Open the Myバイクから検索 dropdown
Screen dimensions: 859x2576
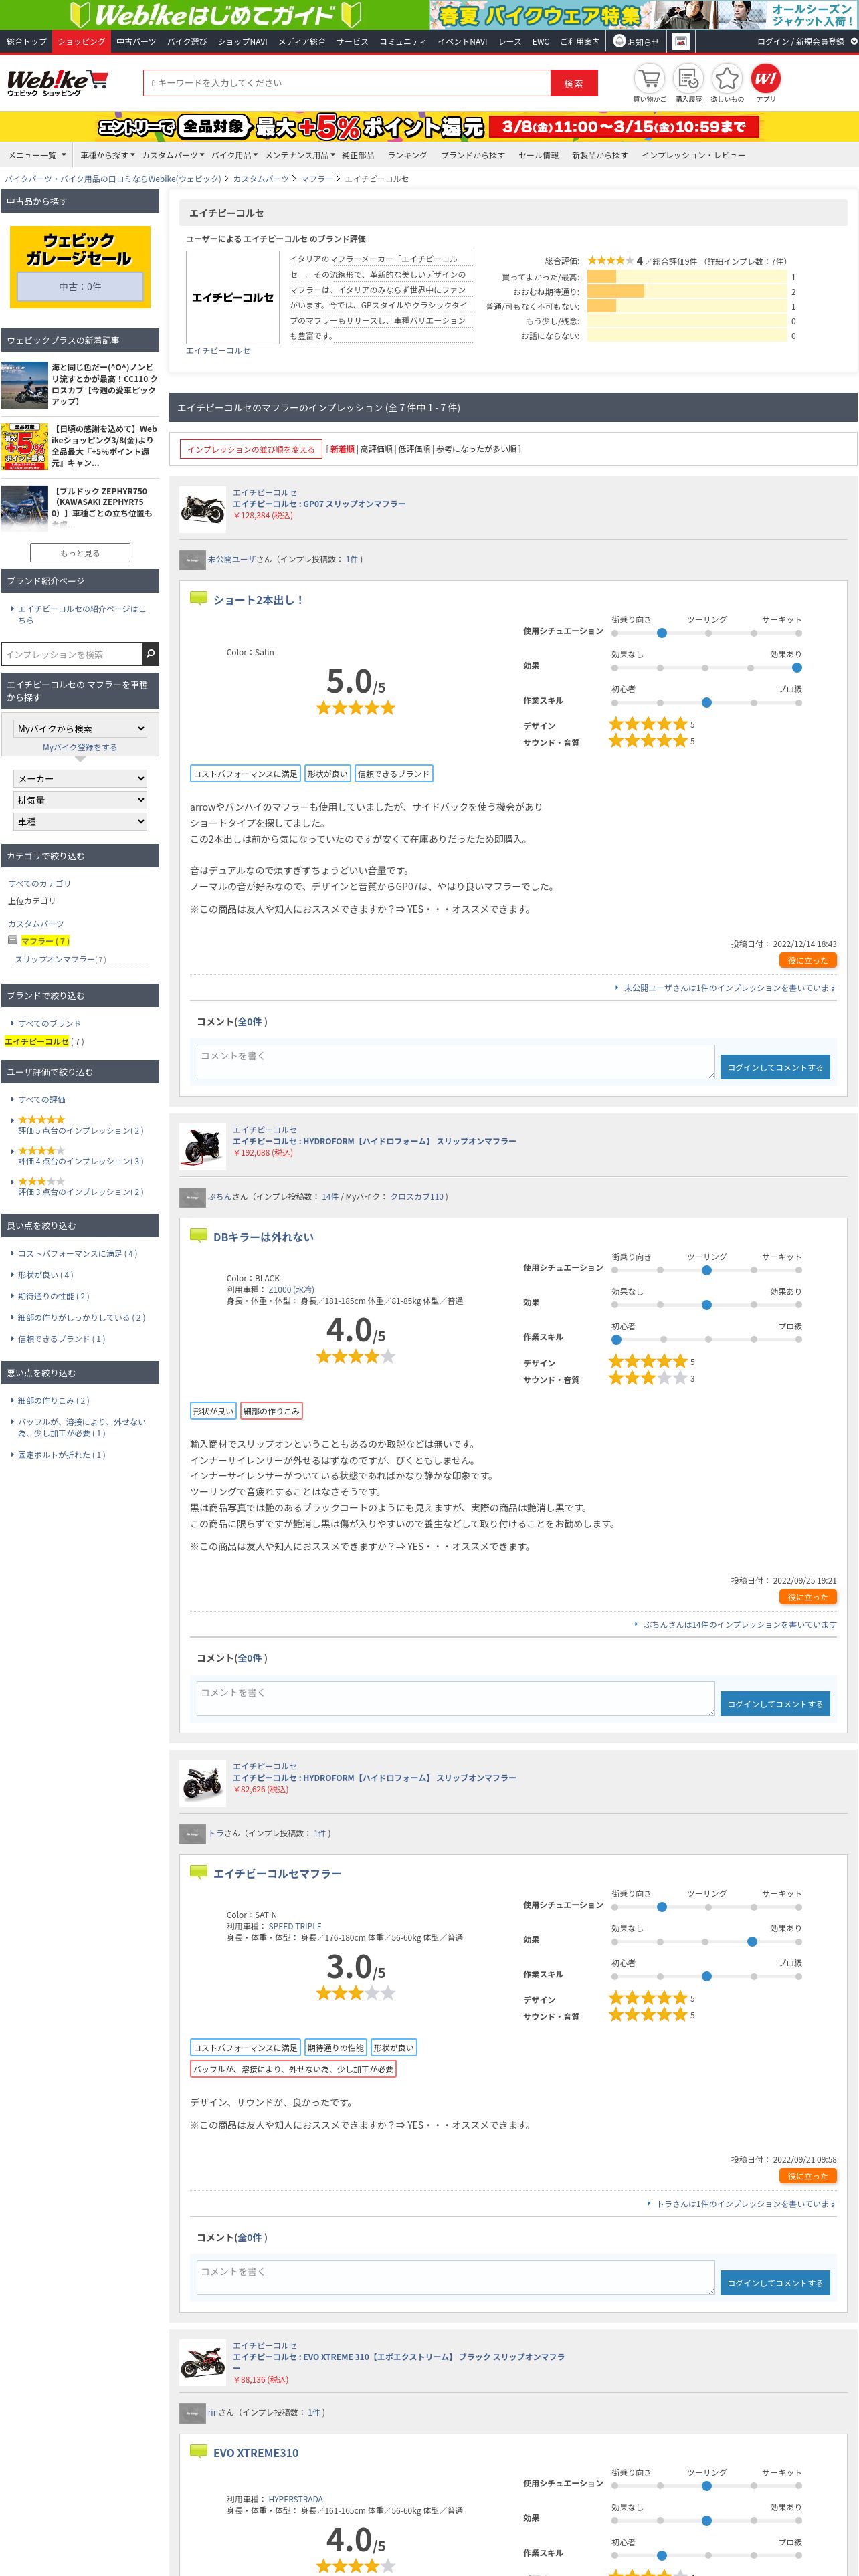click(81, 728)
